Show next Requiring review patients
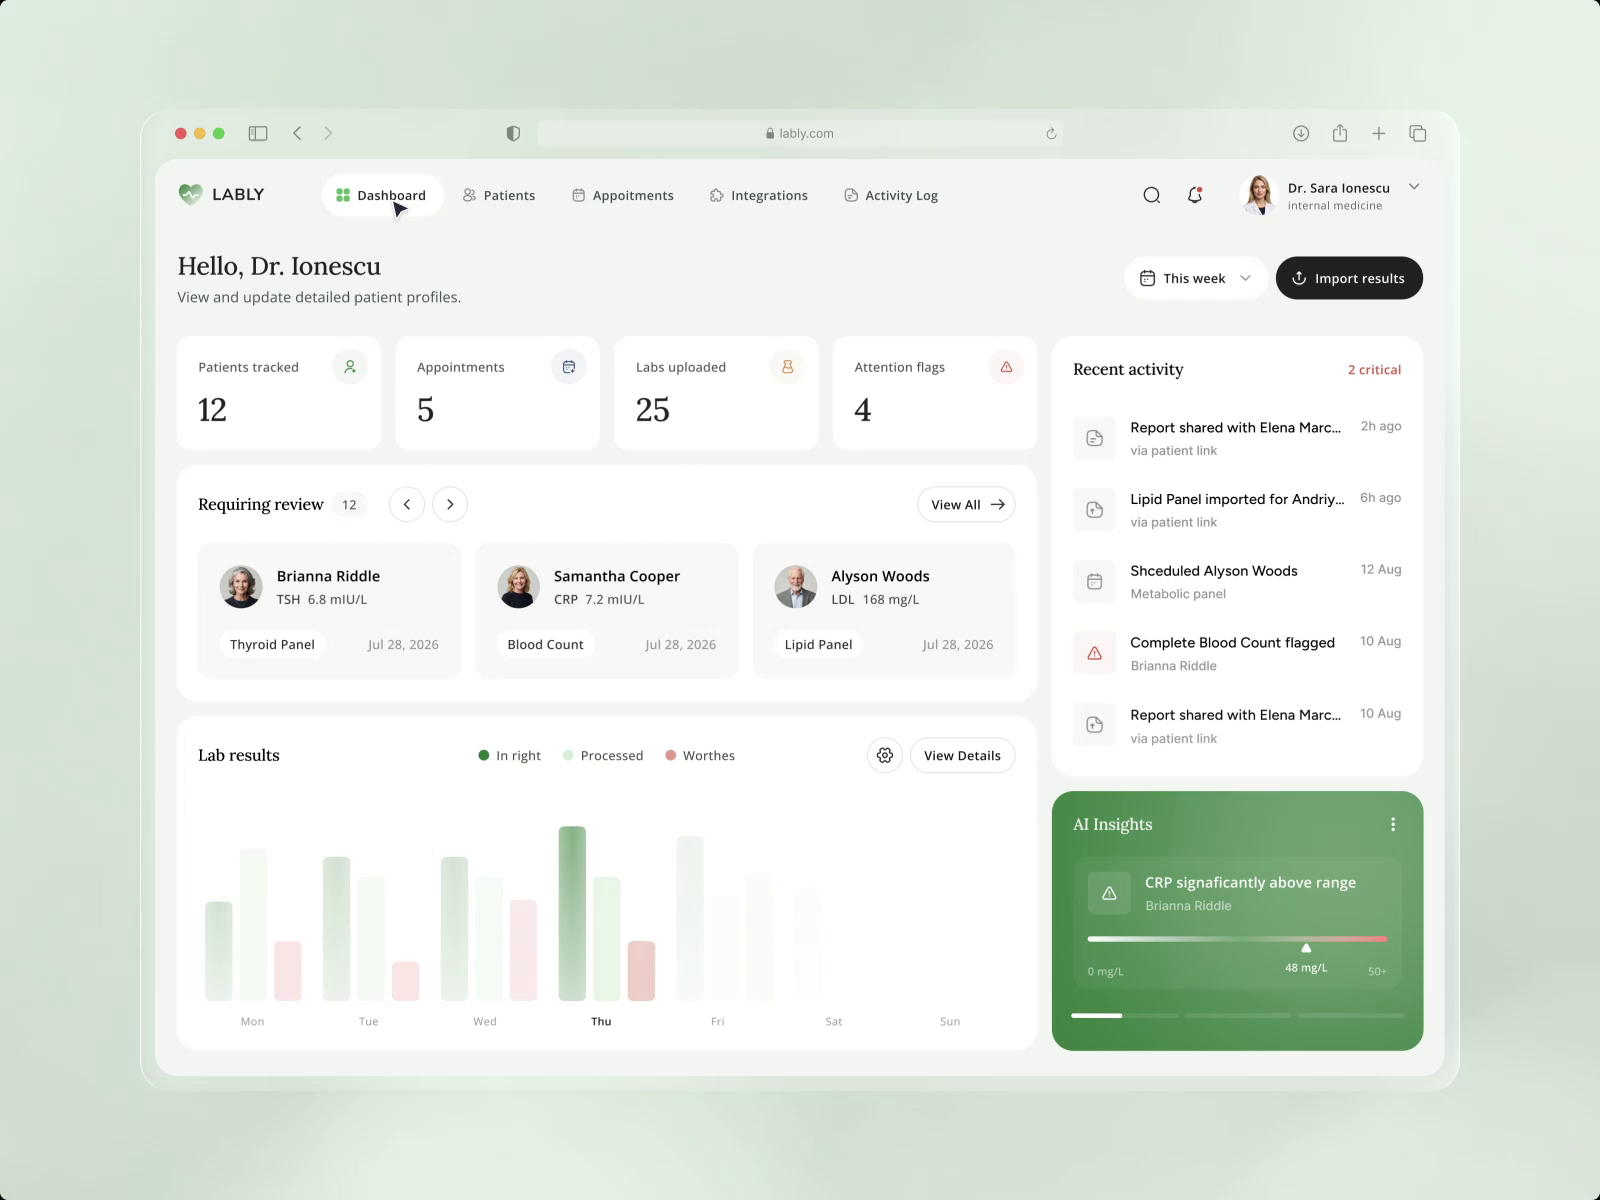This screenshot has height=1200, width=1600. 450,504
